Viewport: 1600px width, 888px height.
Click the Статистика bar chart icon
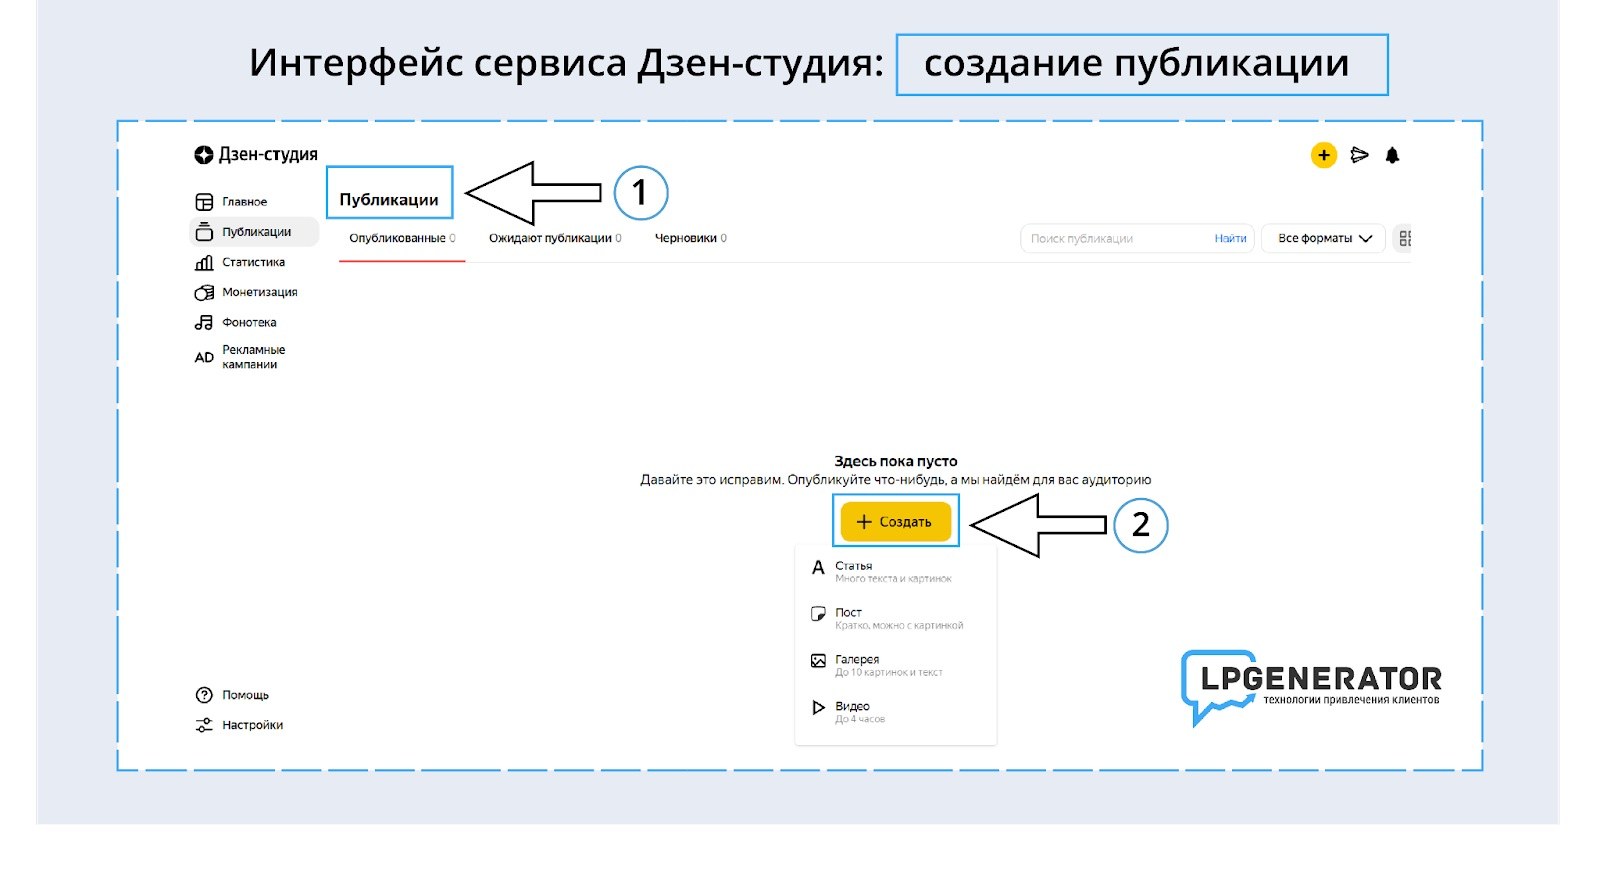click(x=204, y=262)
